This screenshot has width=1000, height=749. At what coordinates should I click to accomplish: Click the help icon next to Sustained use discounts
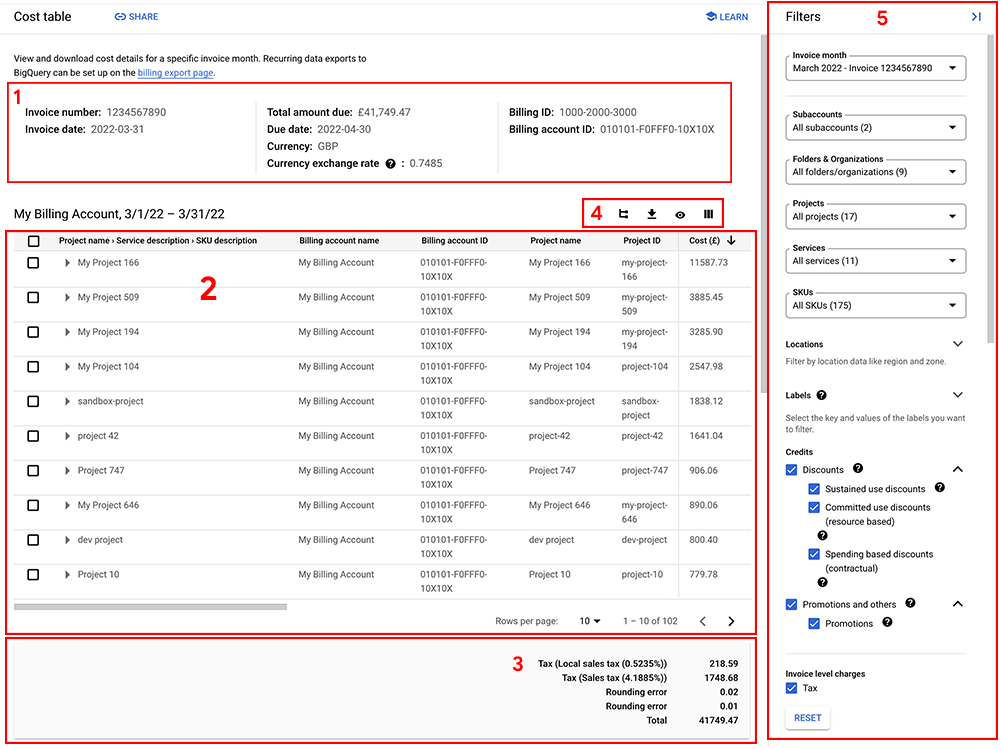(x=939, y=488)
